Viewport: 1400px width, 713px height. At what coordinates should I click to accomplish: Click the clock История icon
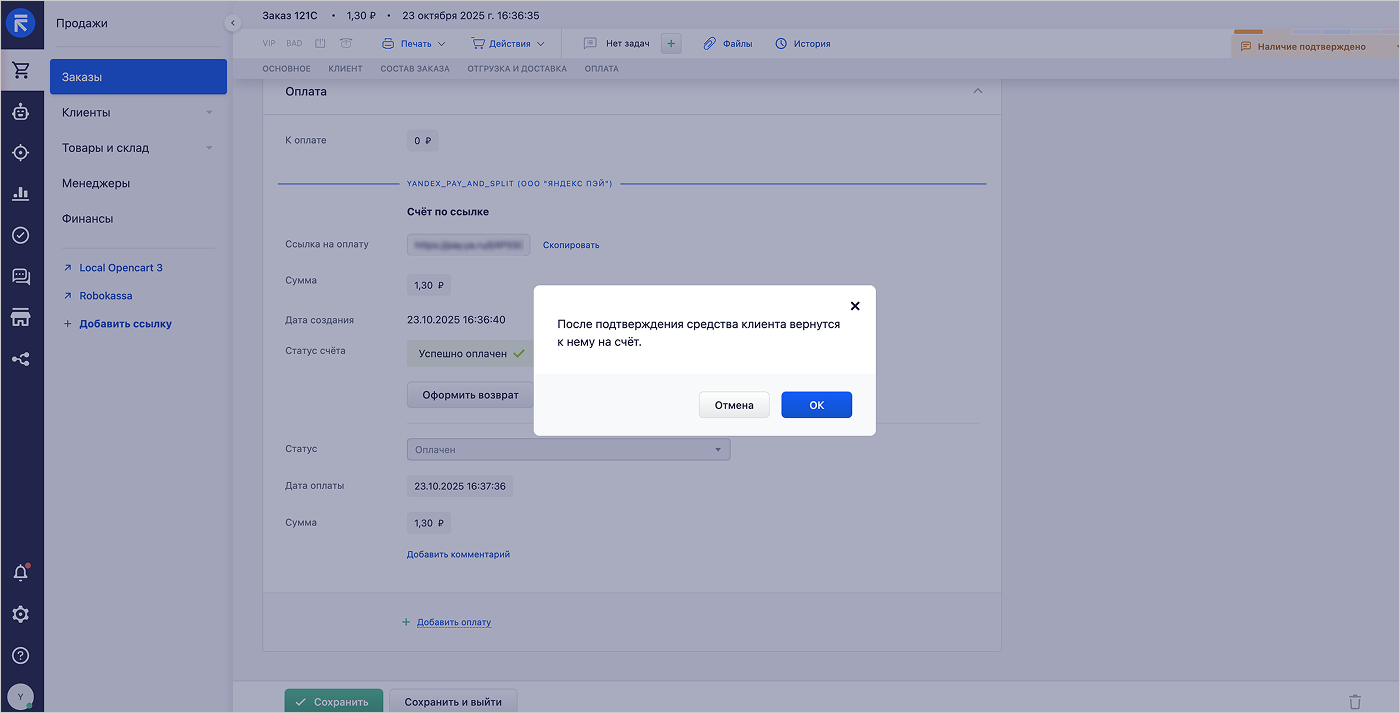point(781,44)
